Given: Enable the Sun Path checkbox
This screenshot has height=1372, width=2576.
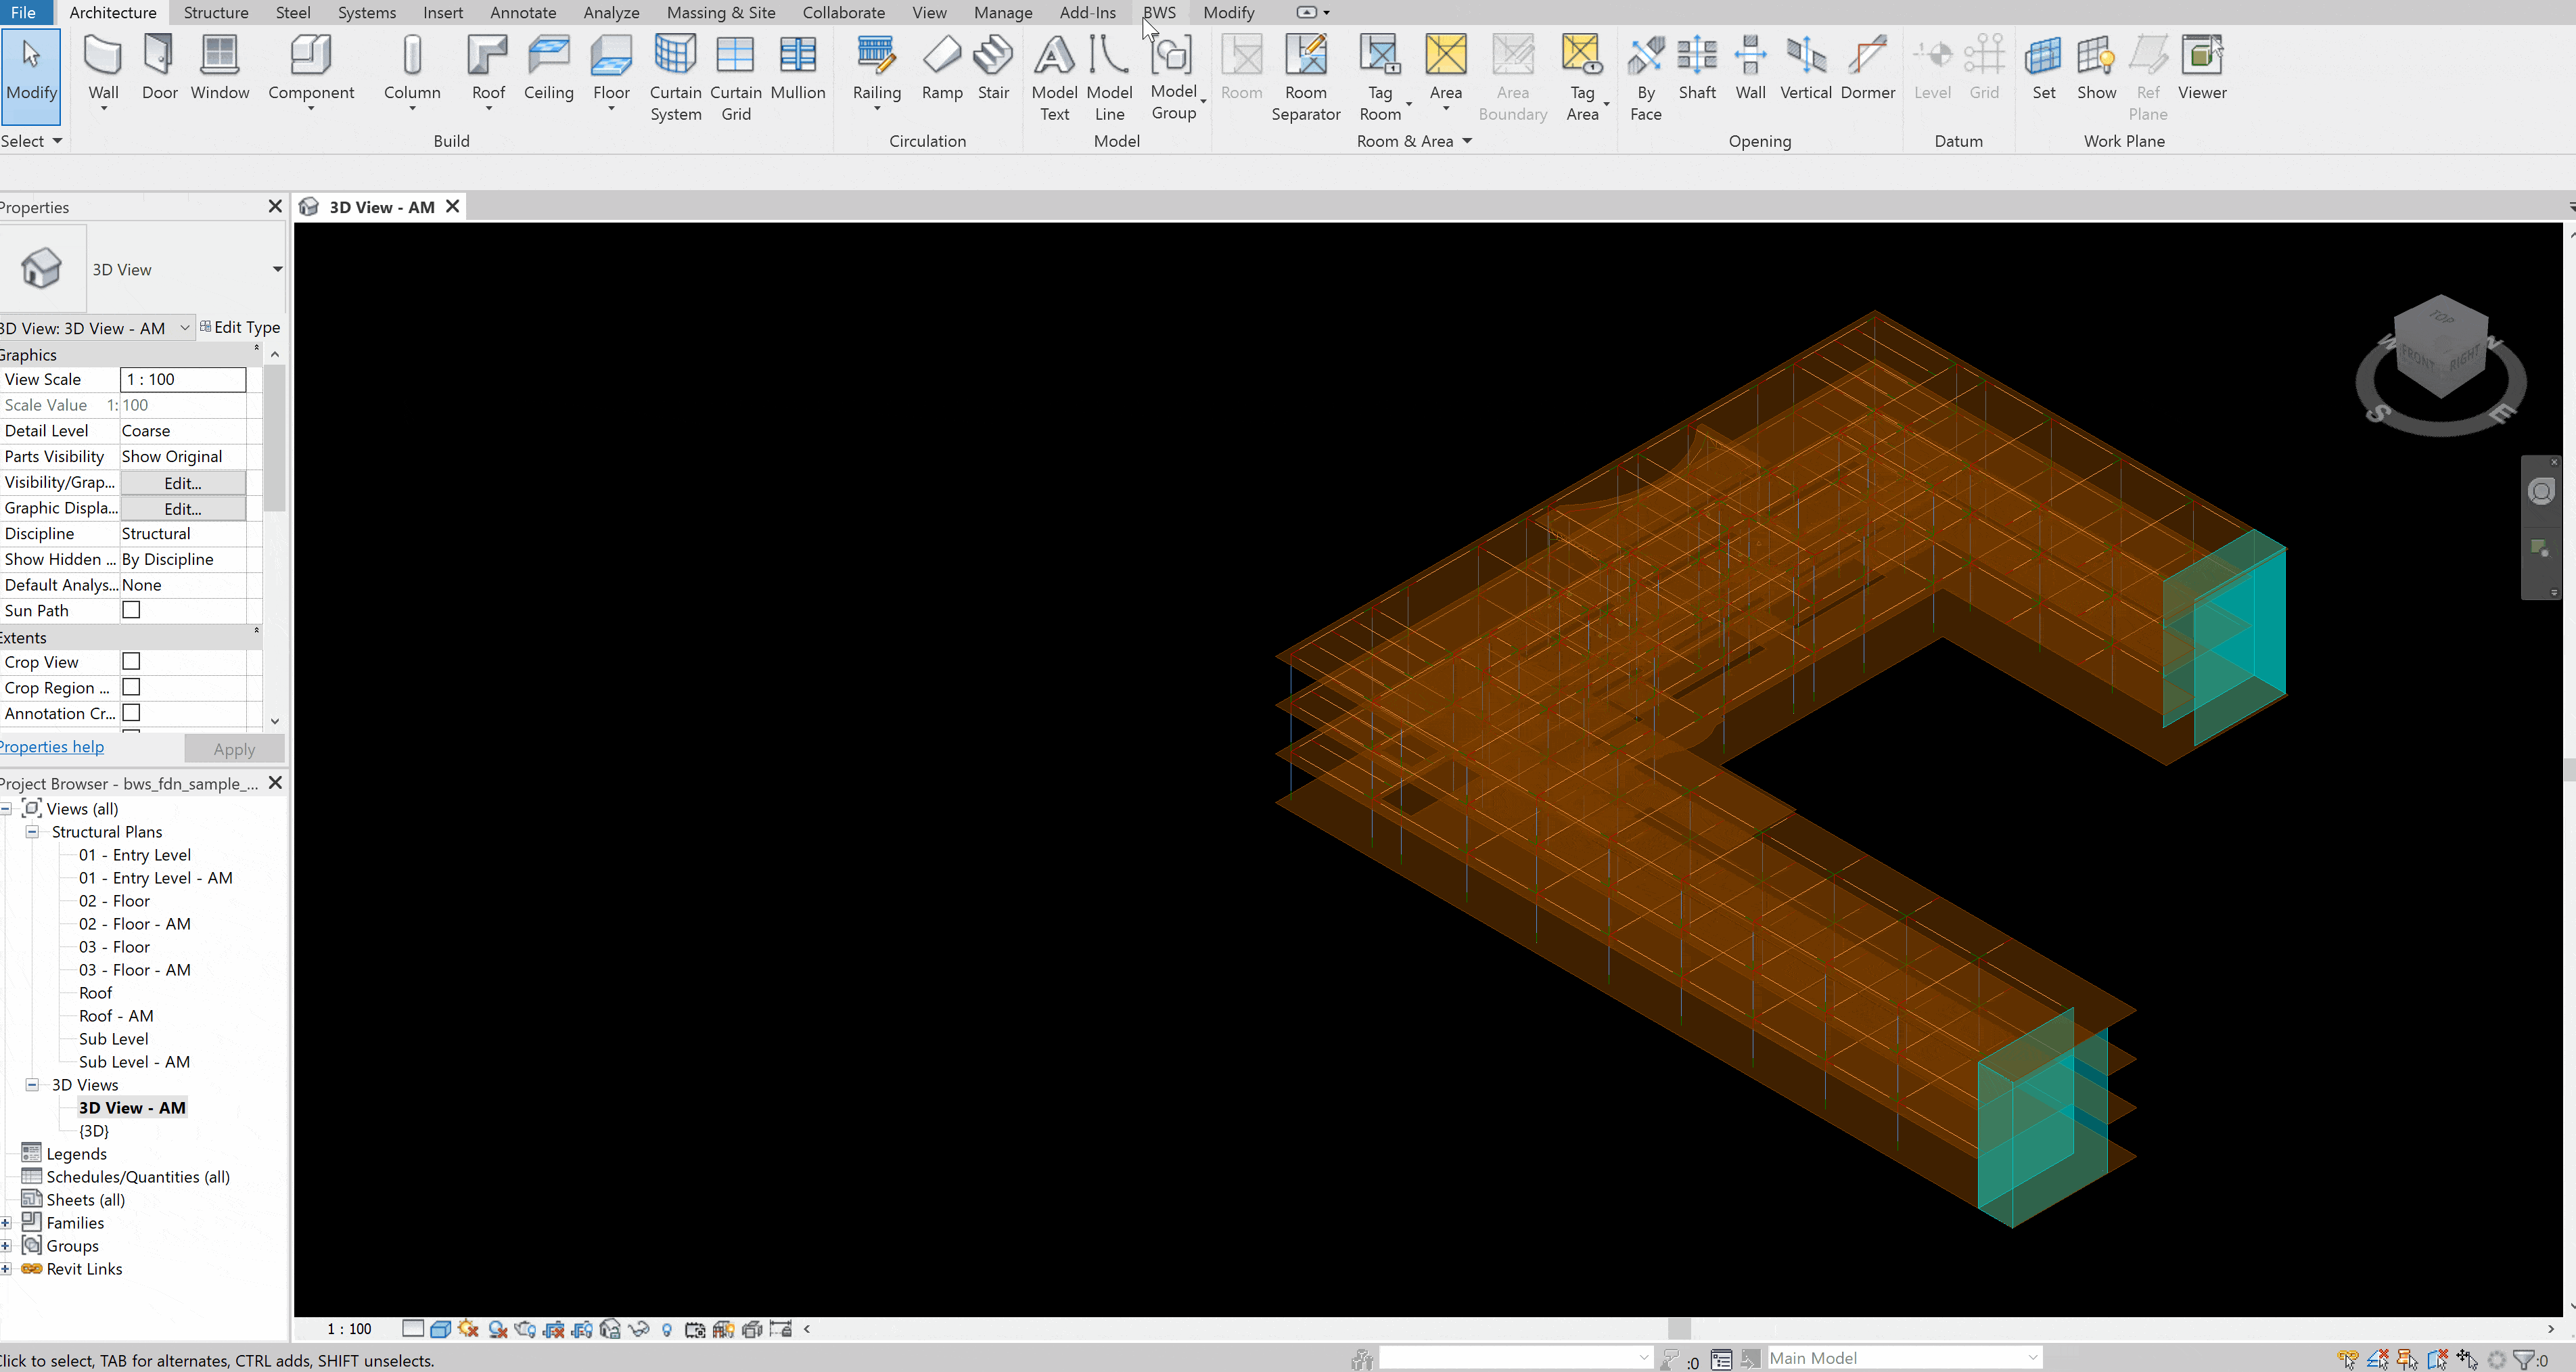Looking at the screenshot, I should pyautogui.click(x=131, y=610).
